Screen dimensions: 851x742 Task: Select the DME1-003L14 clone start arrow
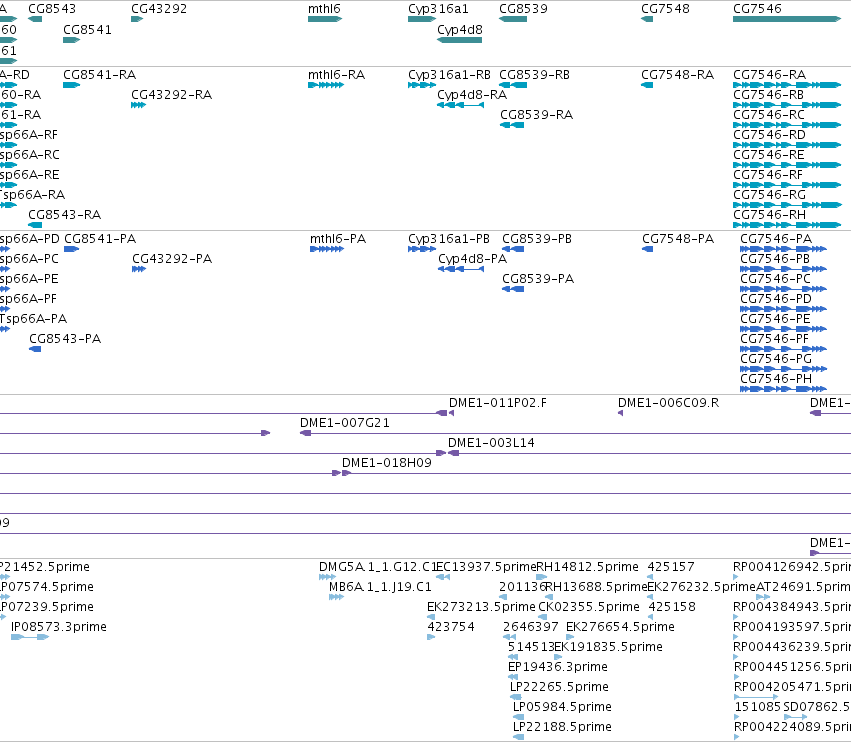pos(454,453)
